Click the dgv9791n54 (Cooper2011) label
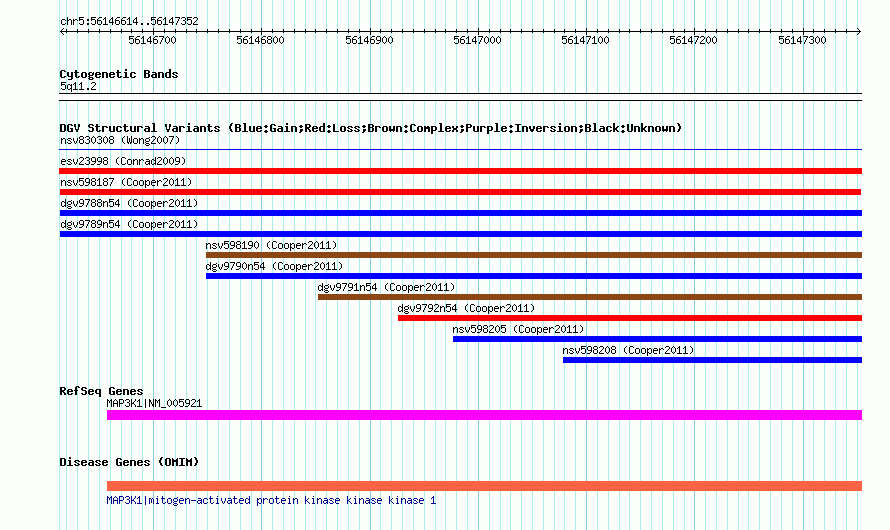 pos(387,287)
